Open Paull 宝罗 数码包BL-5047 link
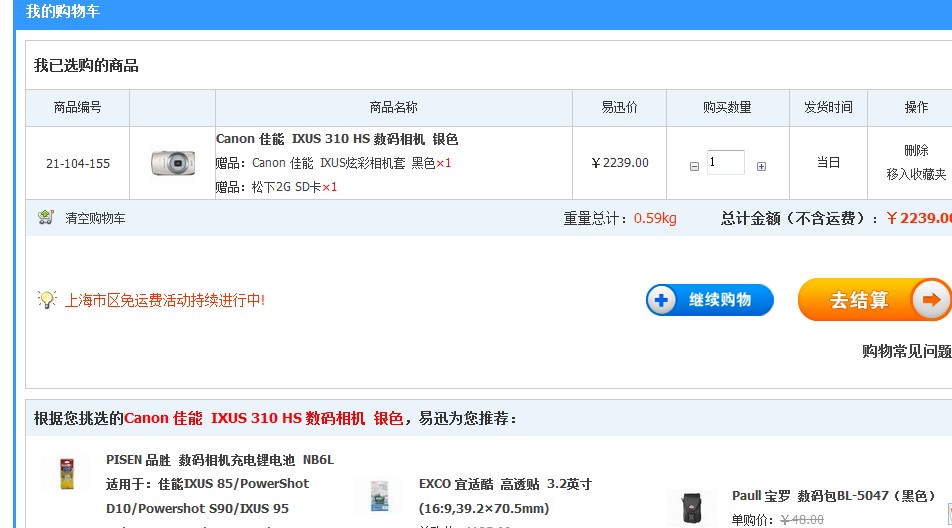This screenshot has width=952, height=528. tap(834, 496)
